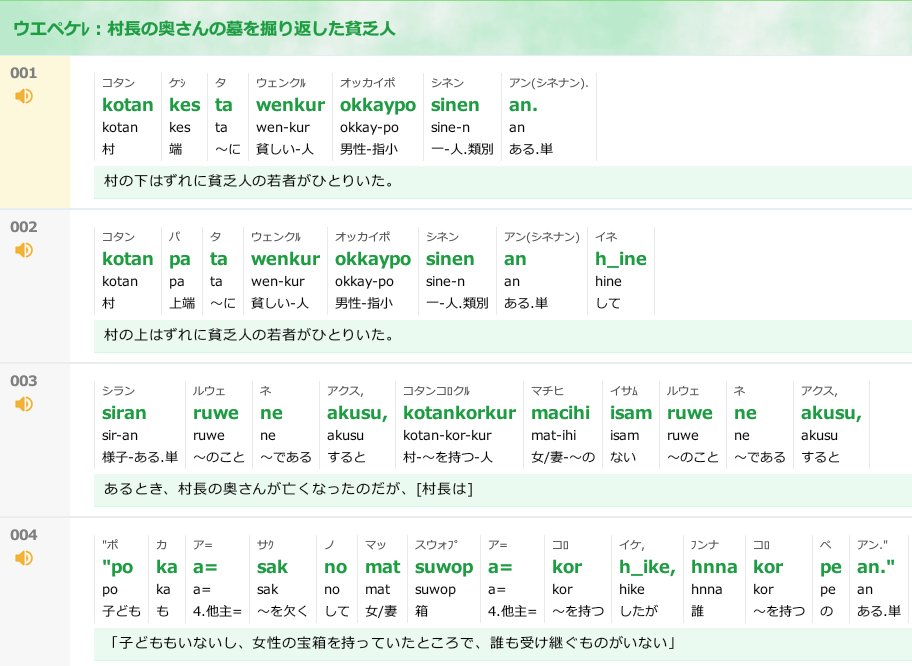This screenshot has height=666, width=912.
Task: Play audio for sentence 004
Action: point(23,558)
